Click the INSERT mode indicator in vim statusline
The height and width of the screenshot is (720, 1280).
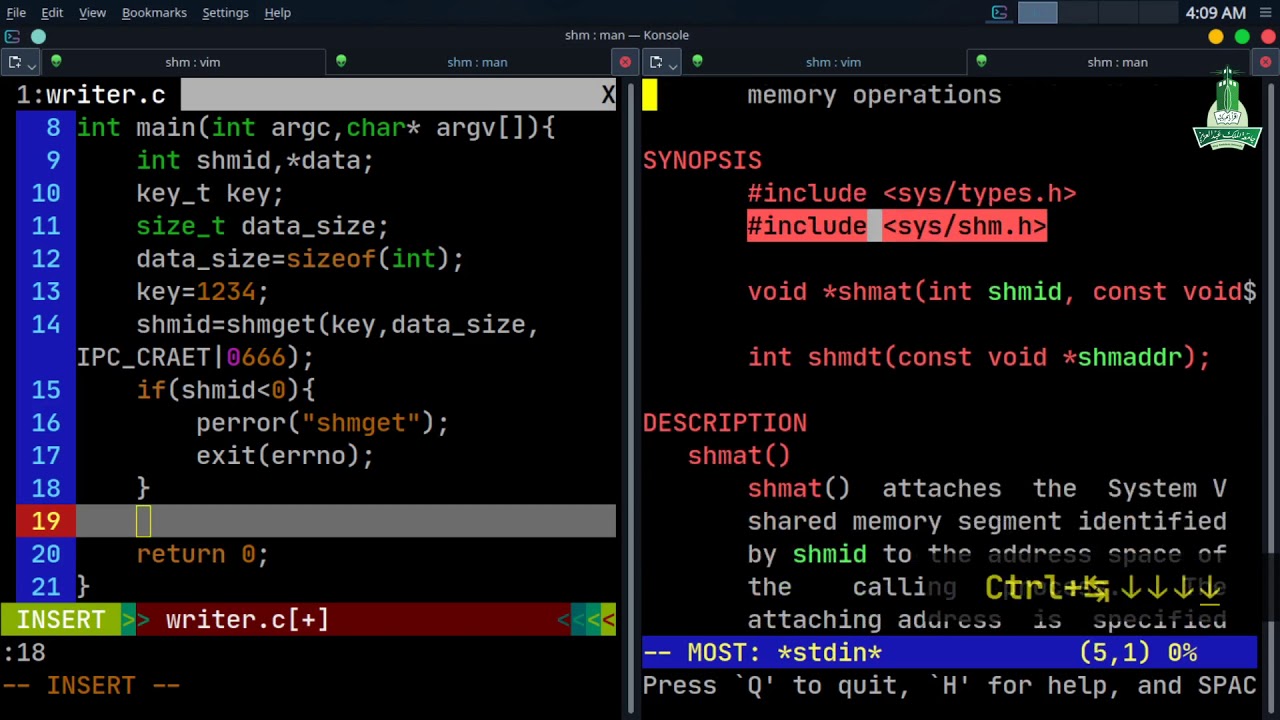[x=60, y=620]
